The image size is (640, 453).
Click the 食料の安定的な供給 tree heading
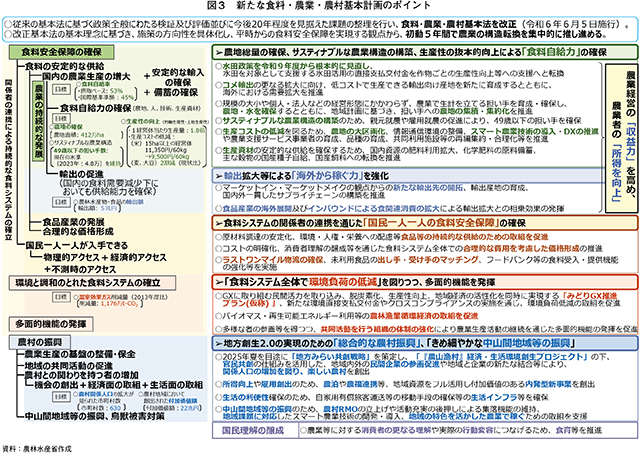click(x=64, y=66)
